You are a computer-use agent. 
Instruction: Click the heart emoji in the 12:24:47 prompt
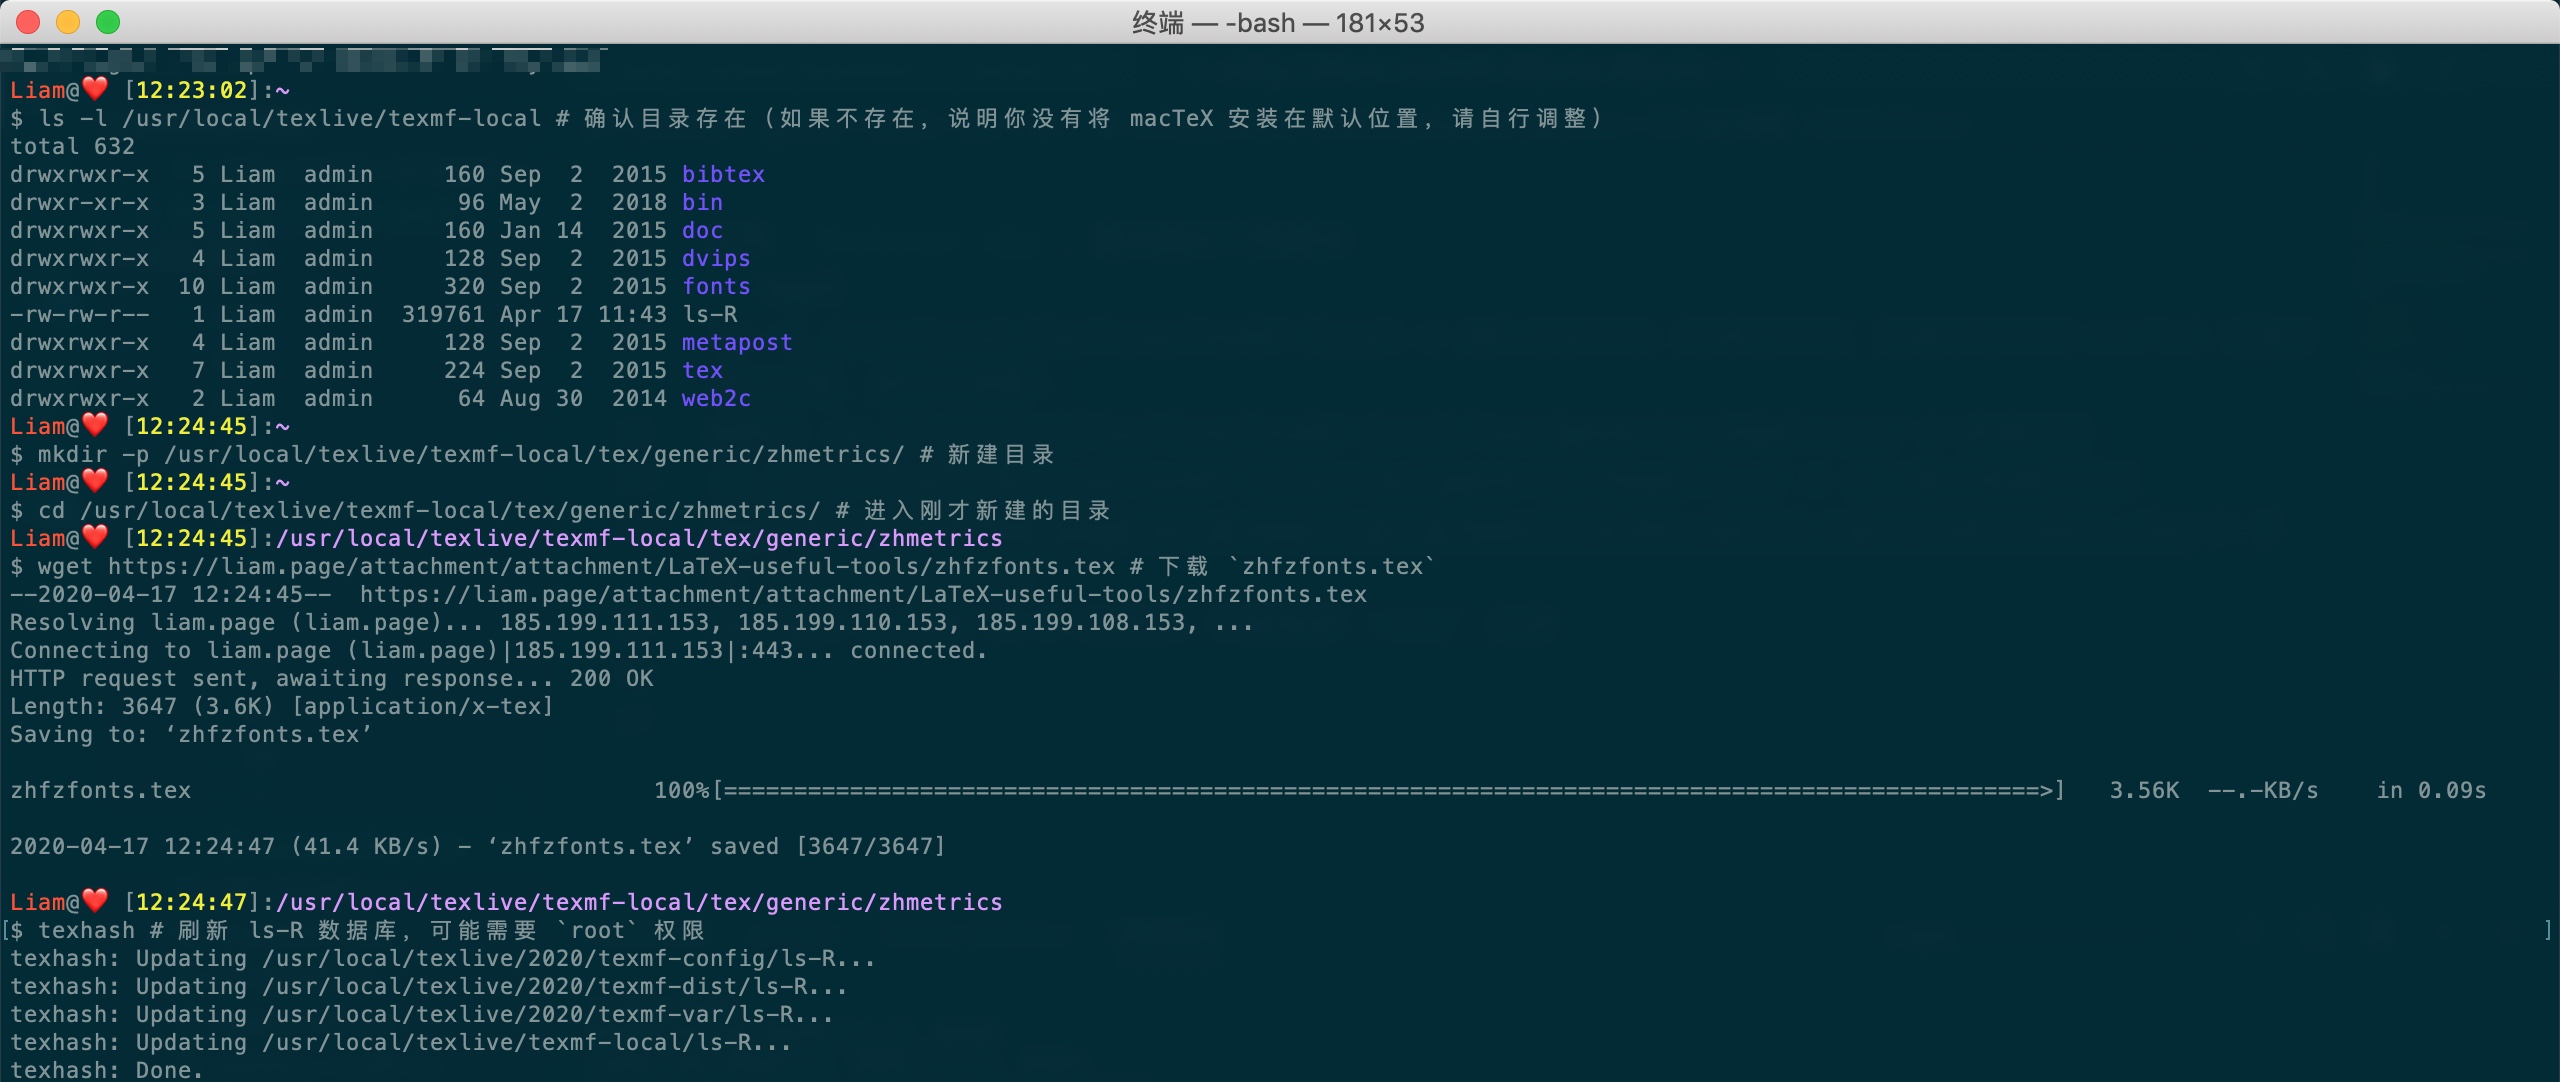(x=95, y=901)
